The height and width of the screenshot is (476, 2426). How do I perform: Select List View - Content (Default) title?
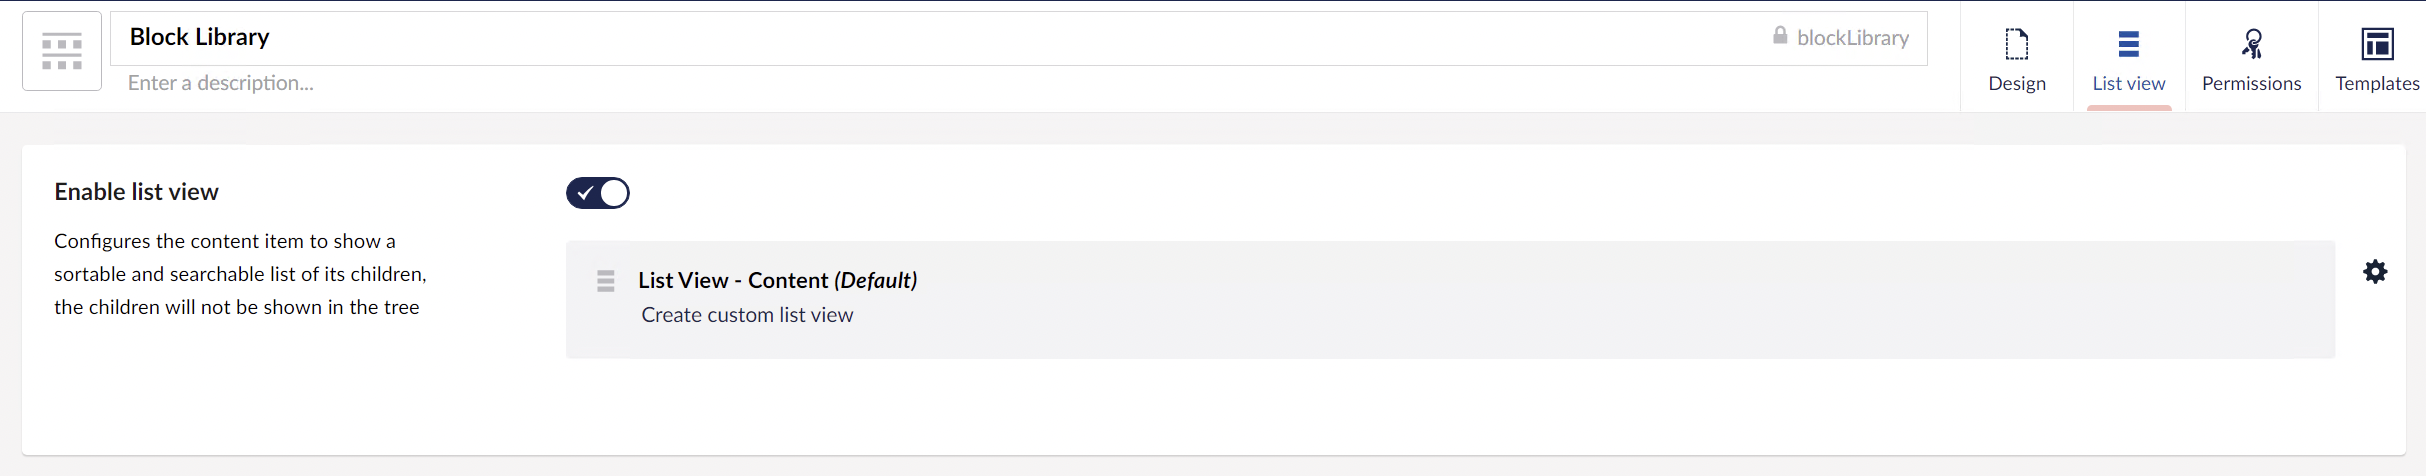tap(778, 280)
